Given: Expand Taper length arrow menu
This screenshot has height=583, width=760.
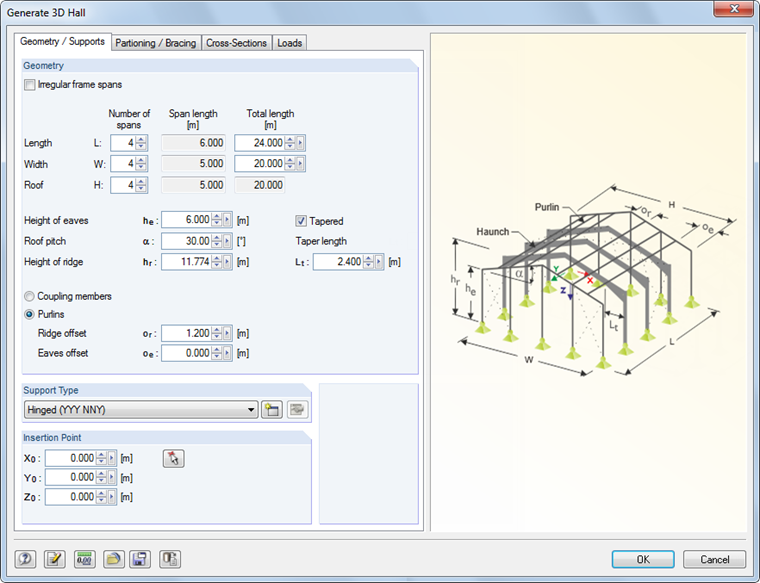Looking at the screenshot, I should pyautogui.click(x=379, y=262).
